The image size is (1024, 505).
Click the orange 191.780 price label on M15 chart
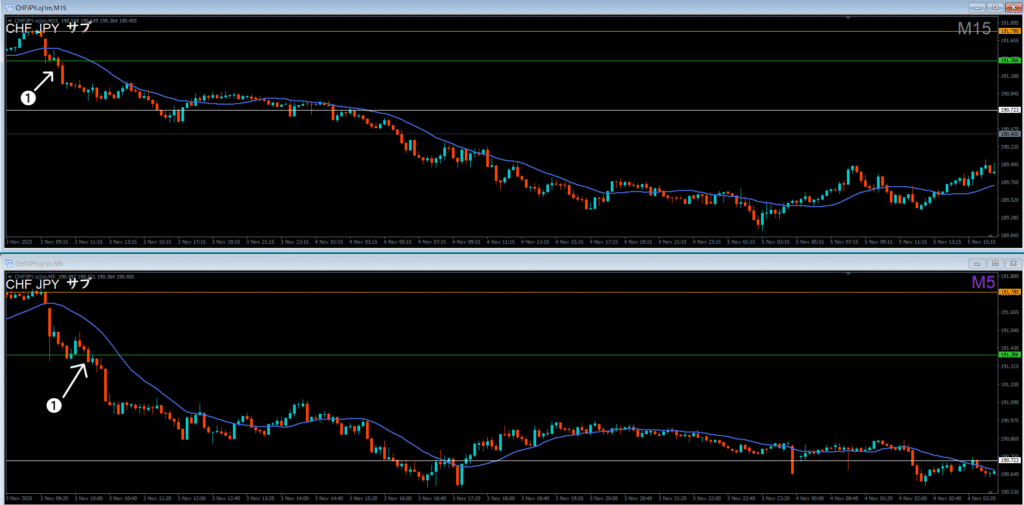[1008, 32]
